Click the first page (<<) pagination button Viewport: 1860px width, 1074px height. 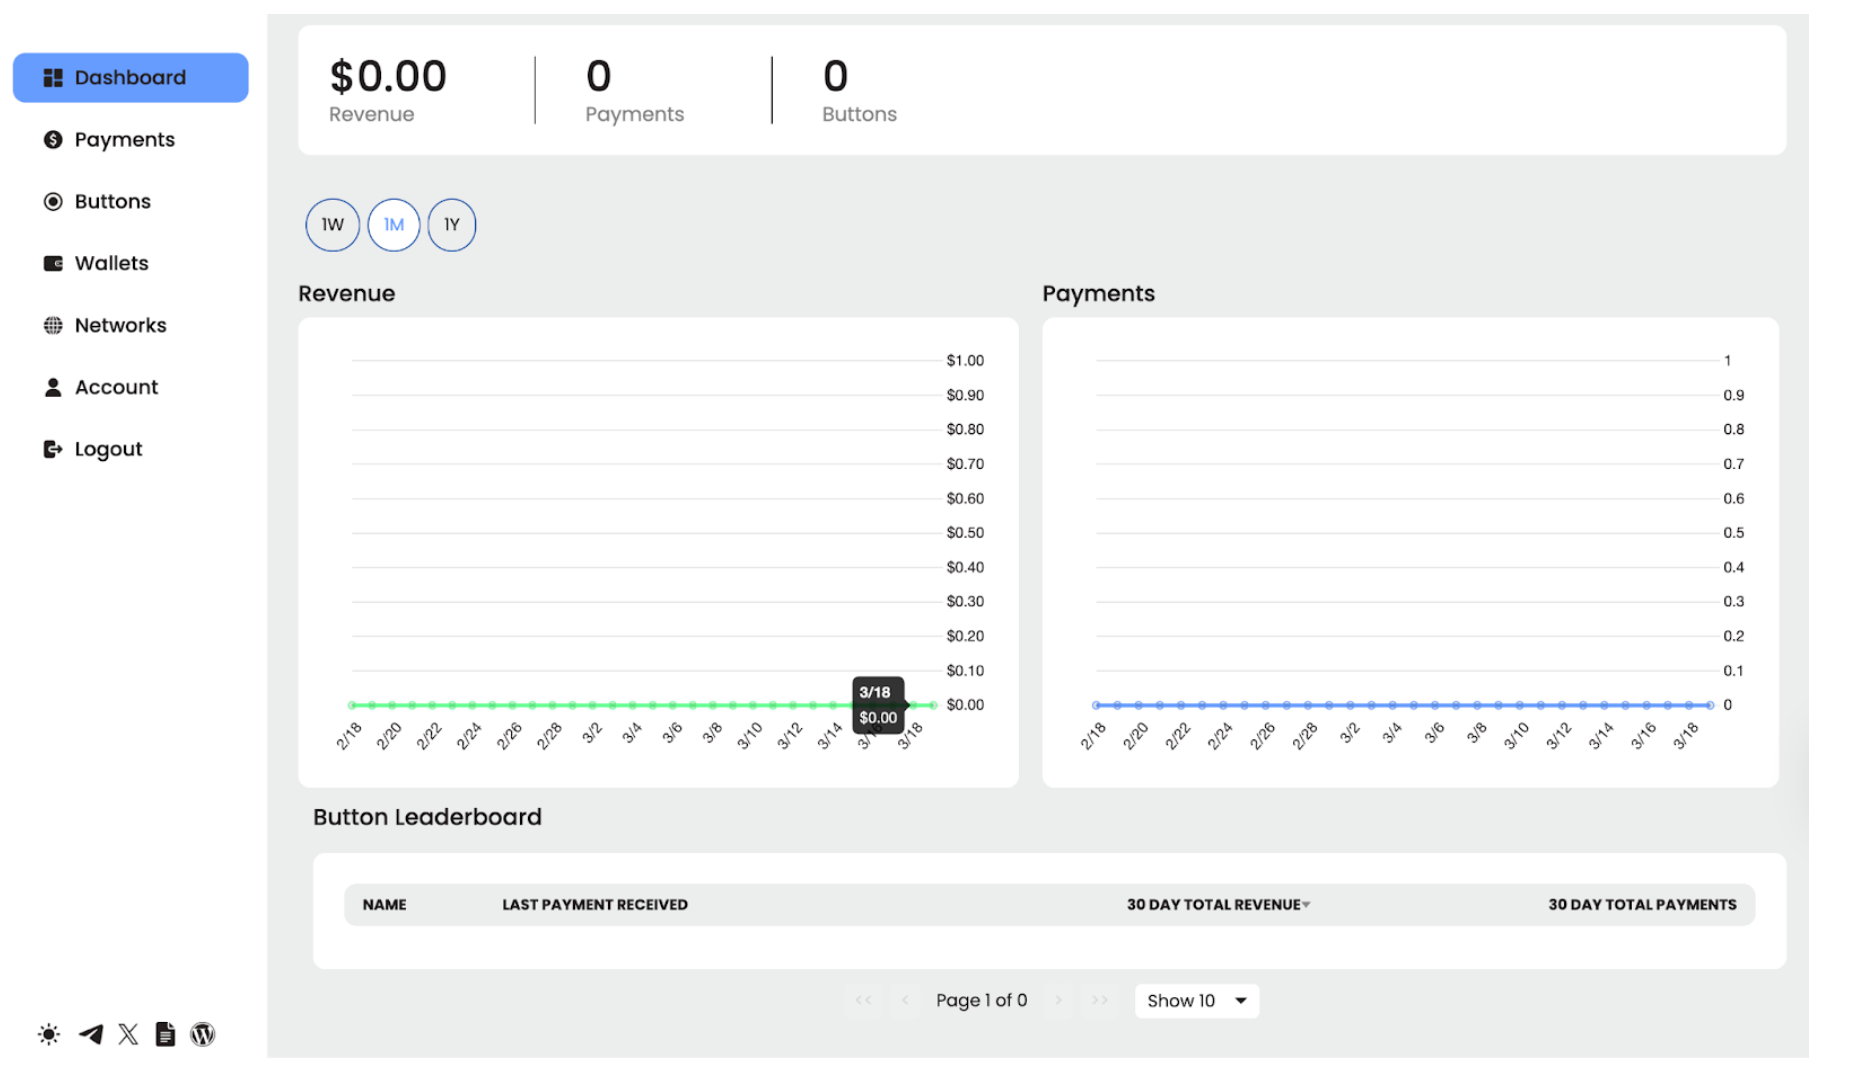pyautogui.click(x=863, y=1000)
